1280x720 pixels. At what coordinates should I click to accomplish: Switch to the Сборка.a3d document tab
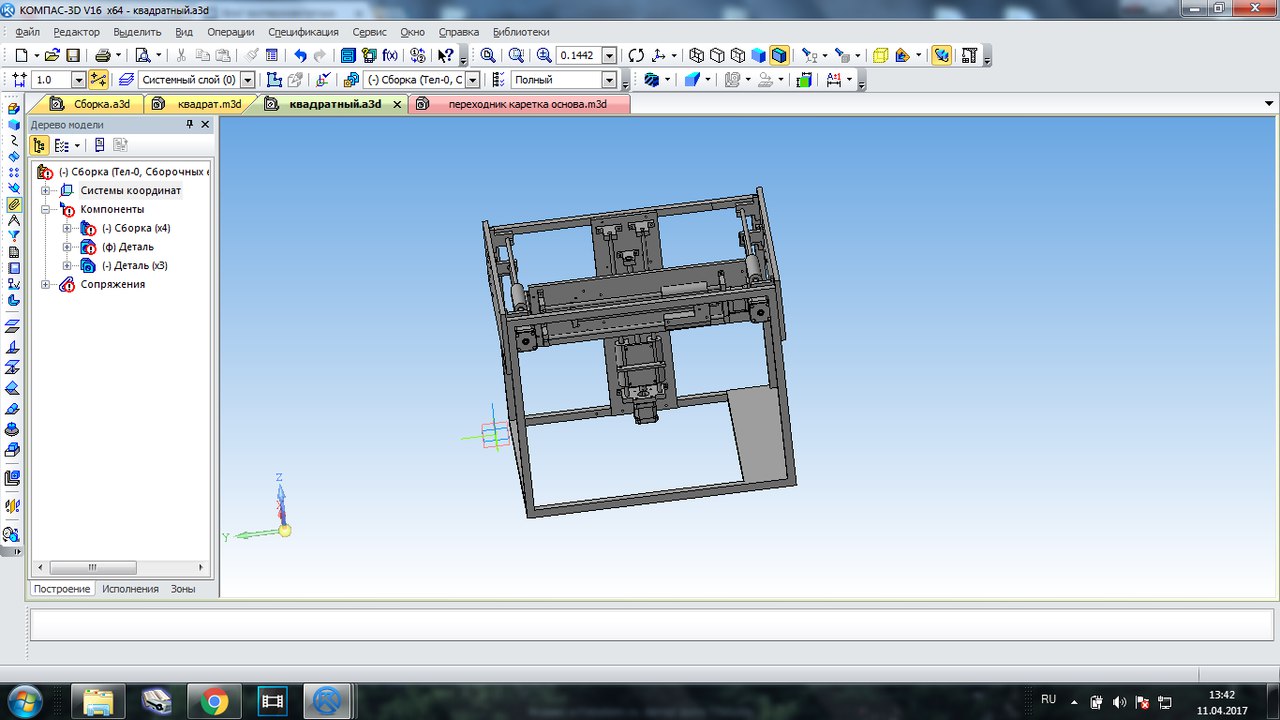click(x=101, y=104)
